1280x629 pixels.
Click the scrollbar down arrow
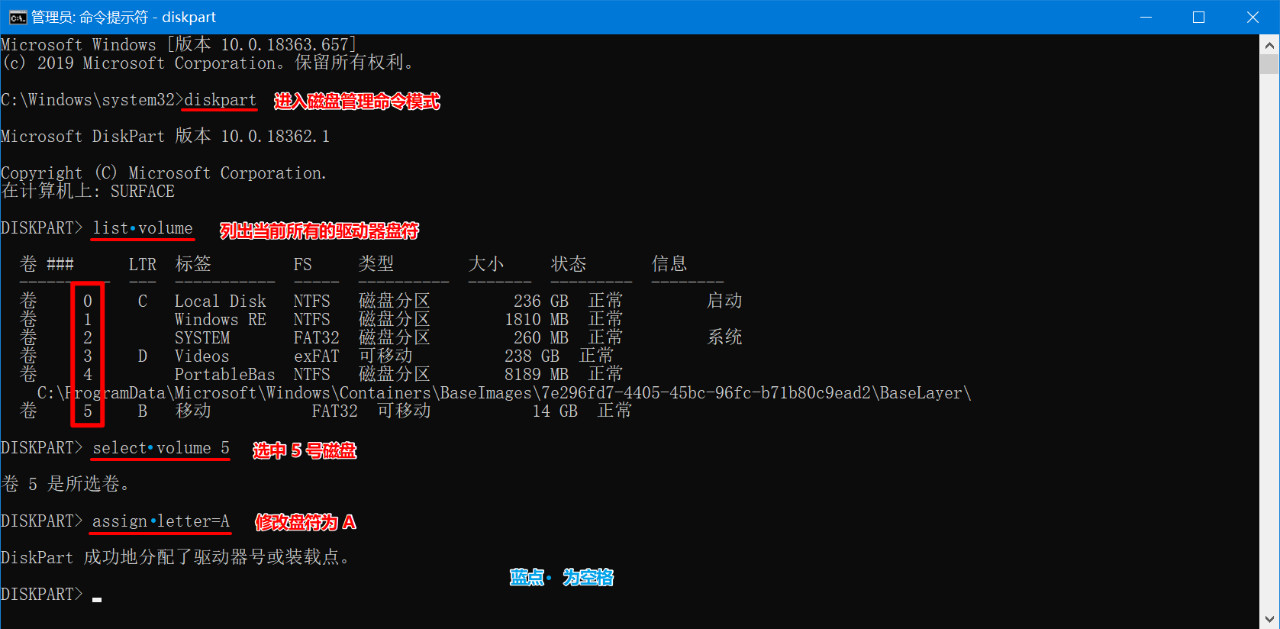[x=1270, y=619]
